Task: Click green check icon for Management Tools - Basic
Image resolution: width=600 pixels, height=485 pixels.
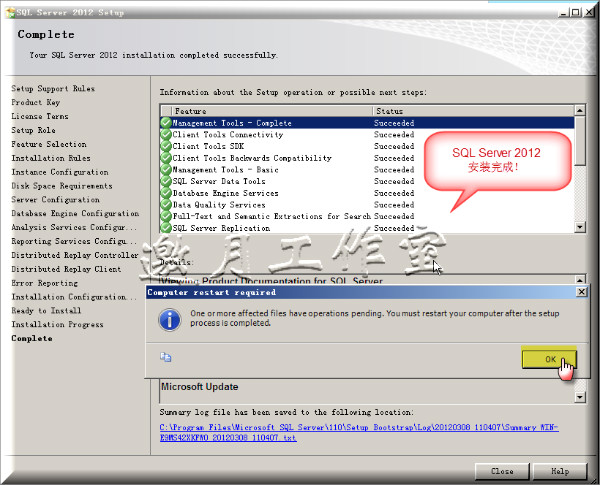Action: point(166,170)
